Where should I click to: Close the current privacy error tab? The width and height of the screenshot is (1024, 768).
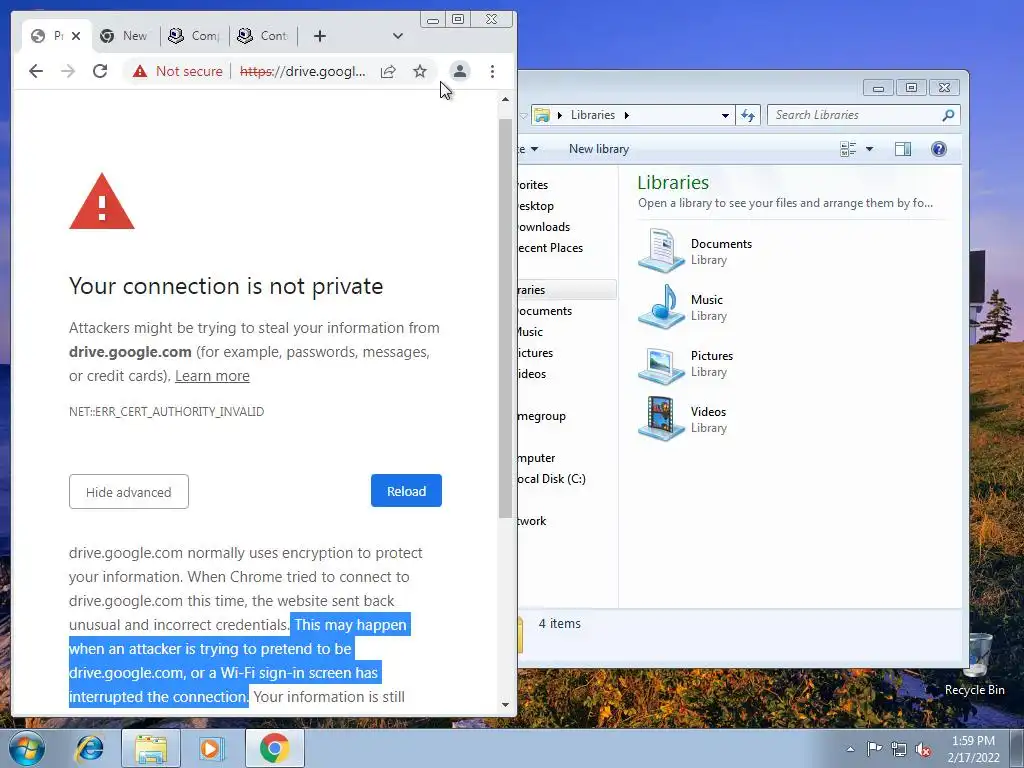point(76,36)
